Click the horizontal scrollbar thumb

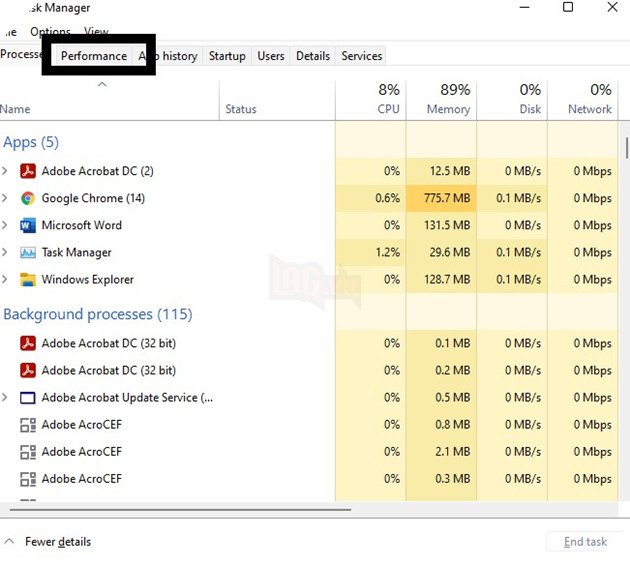tap(180, 510)
